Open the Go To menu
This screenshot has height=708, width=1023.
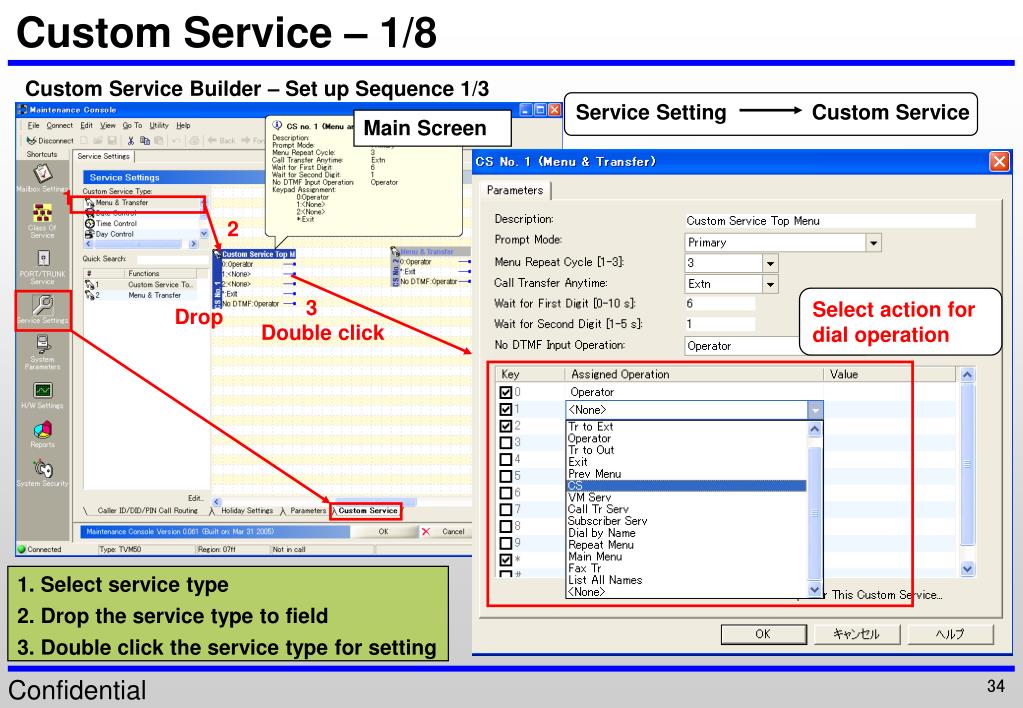(132, 125)
